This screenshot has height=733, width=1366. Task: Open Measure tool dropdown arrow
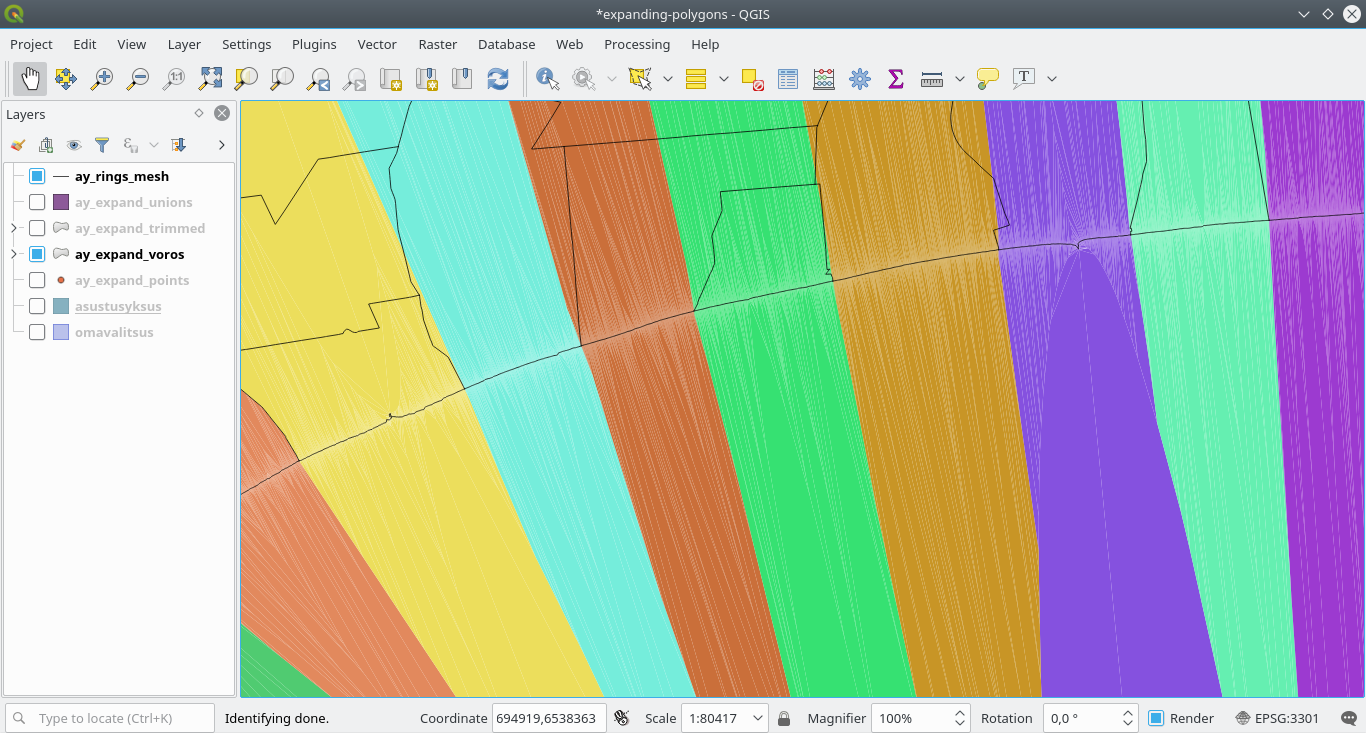click(960, 78)
